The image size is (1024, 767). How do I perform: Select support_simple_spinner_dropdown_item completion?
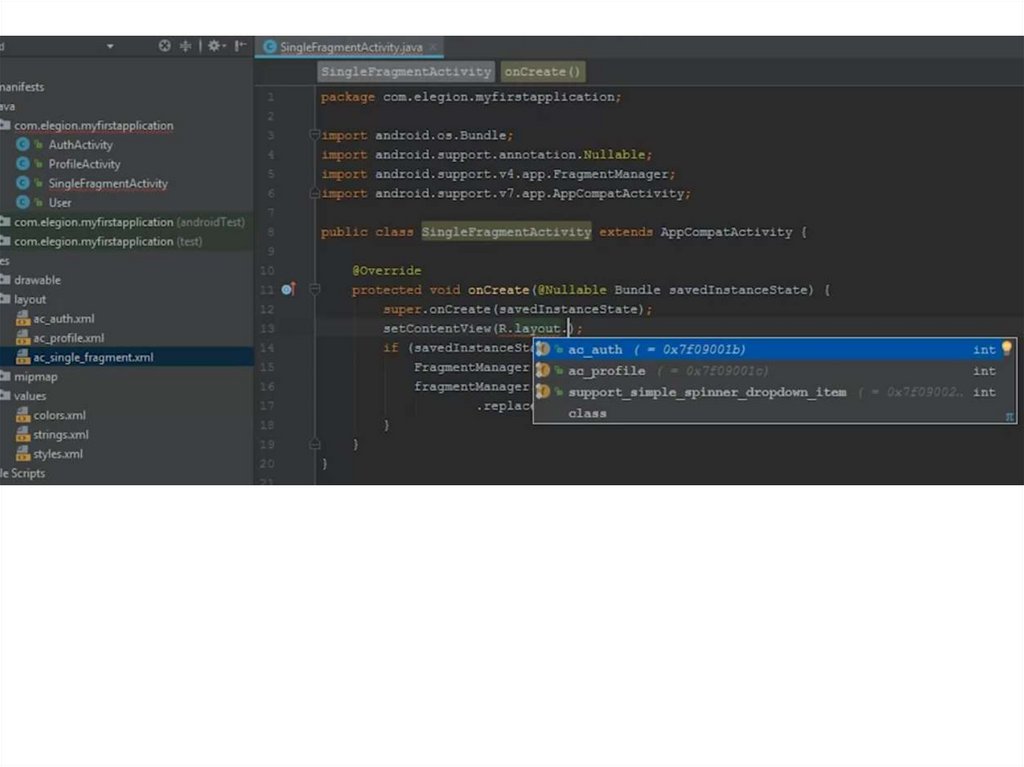tap(706, 392)
